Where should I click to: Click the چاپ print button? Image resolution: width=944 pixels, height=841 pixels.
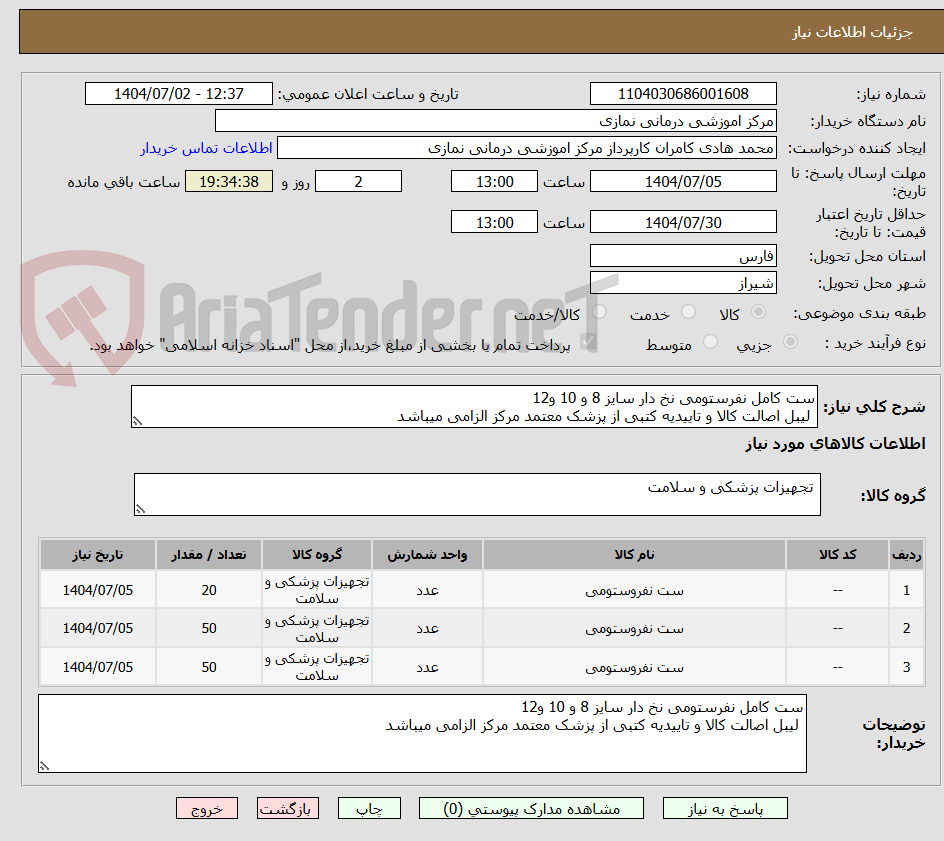click(x=369, y=808)
